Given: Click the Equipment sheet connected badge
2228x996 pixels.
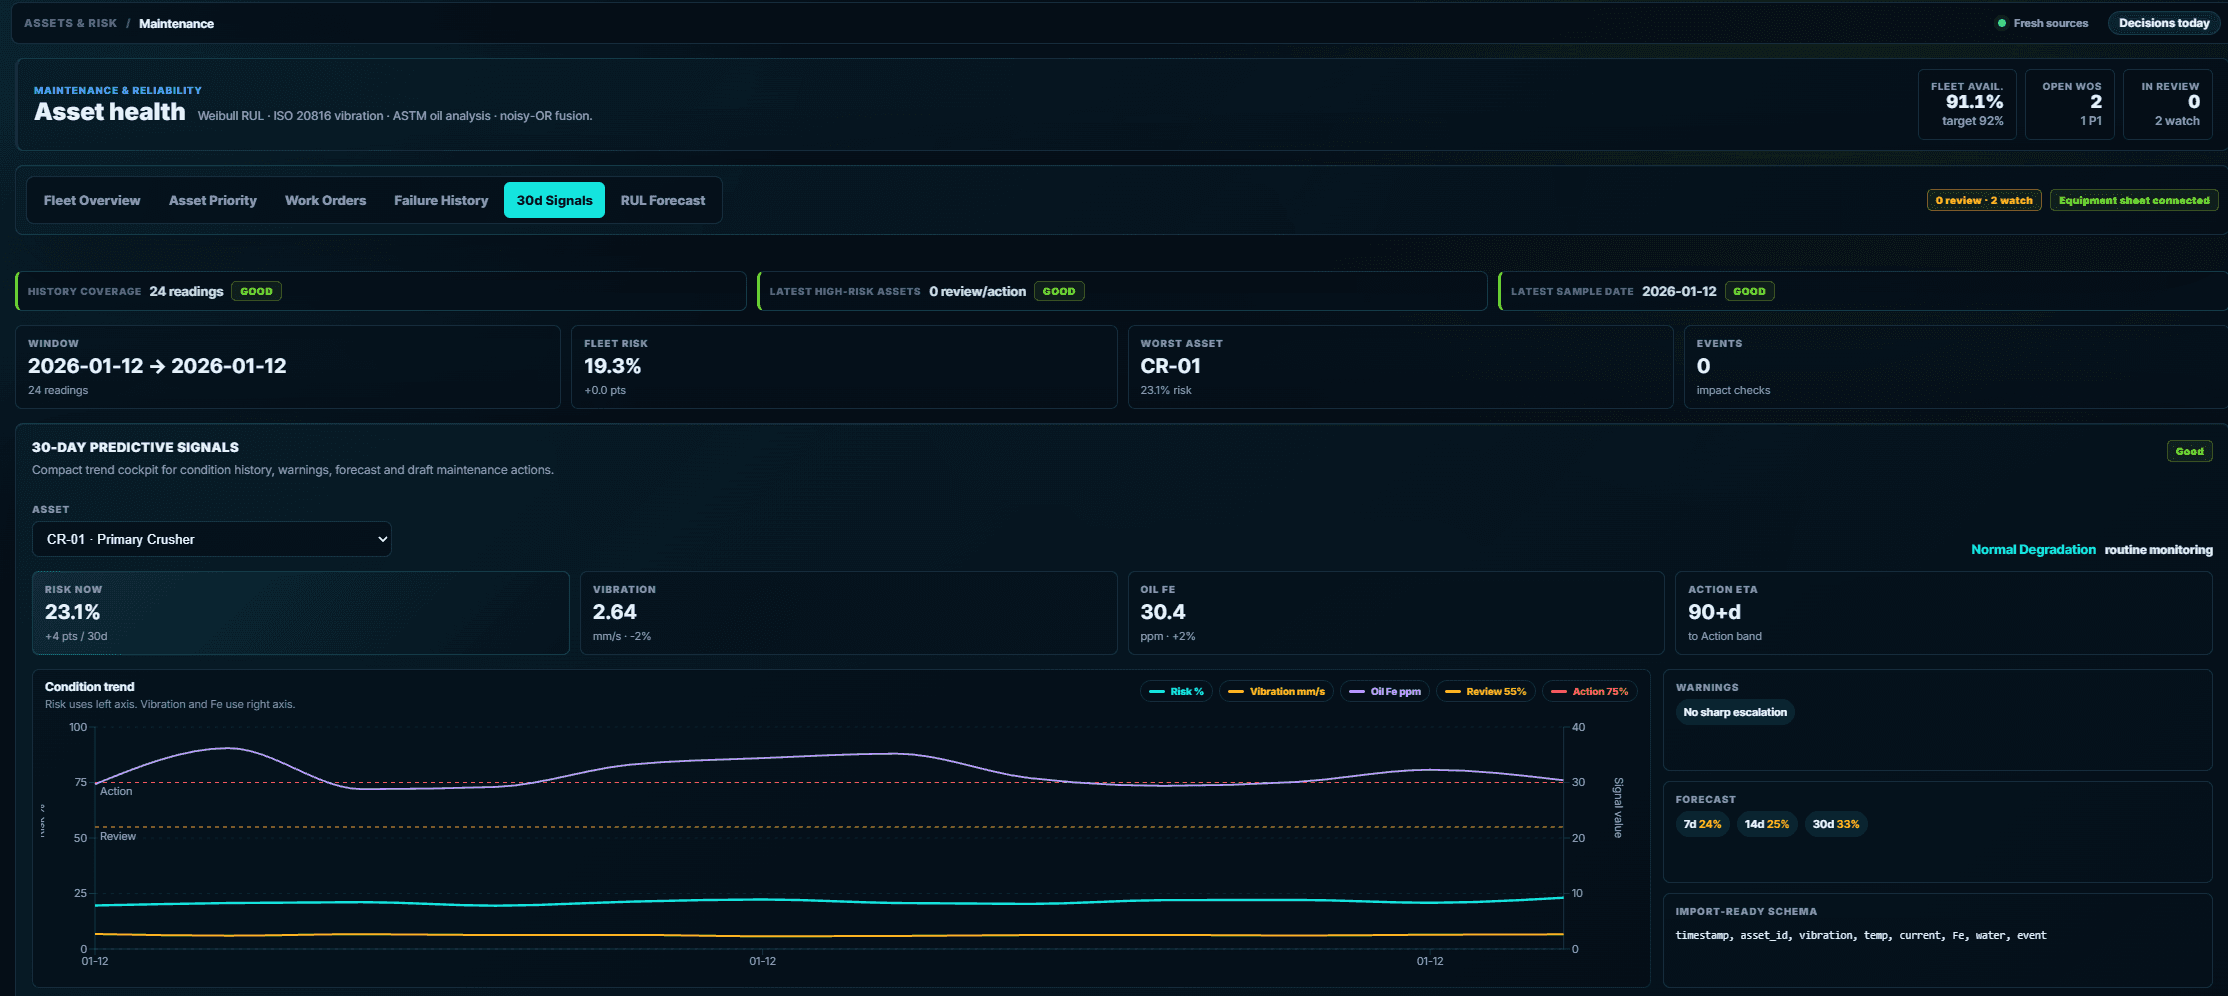Looking at the screenshot, I should coord(2134,200).
